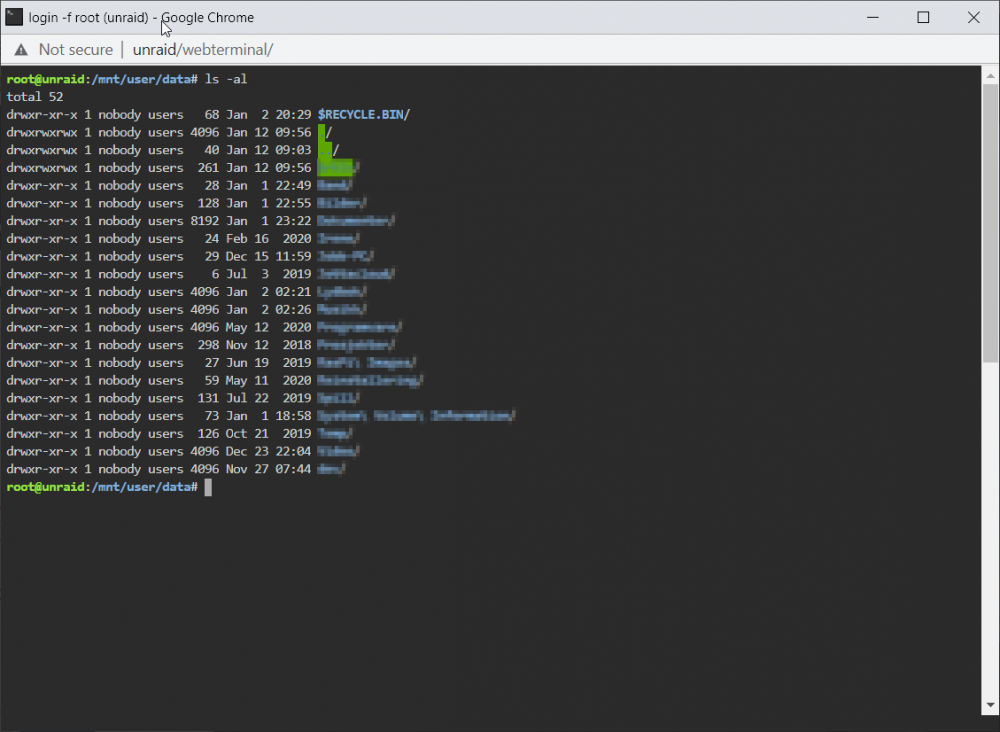This screenshot has height=732, width=1000.
Task: Click the bottom root@unraid prompt text
Action: [x=45, y=487]
